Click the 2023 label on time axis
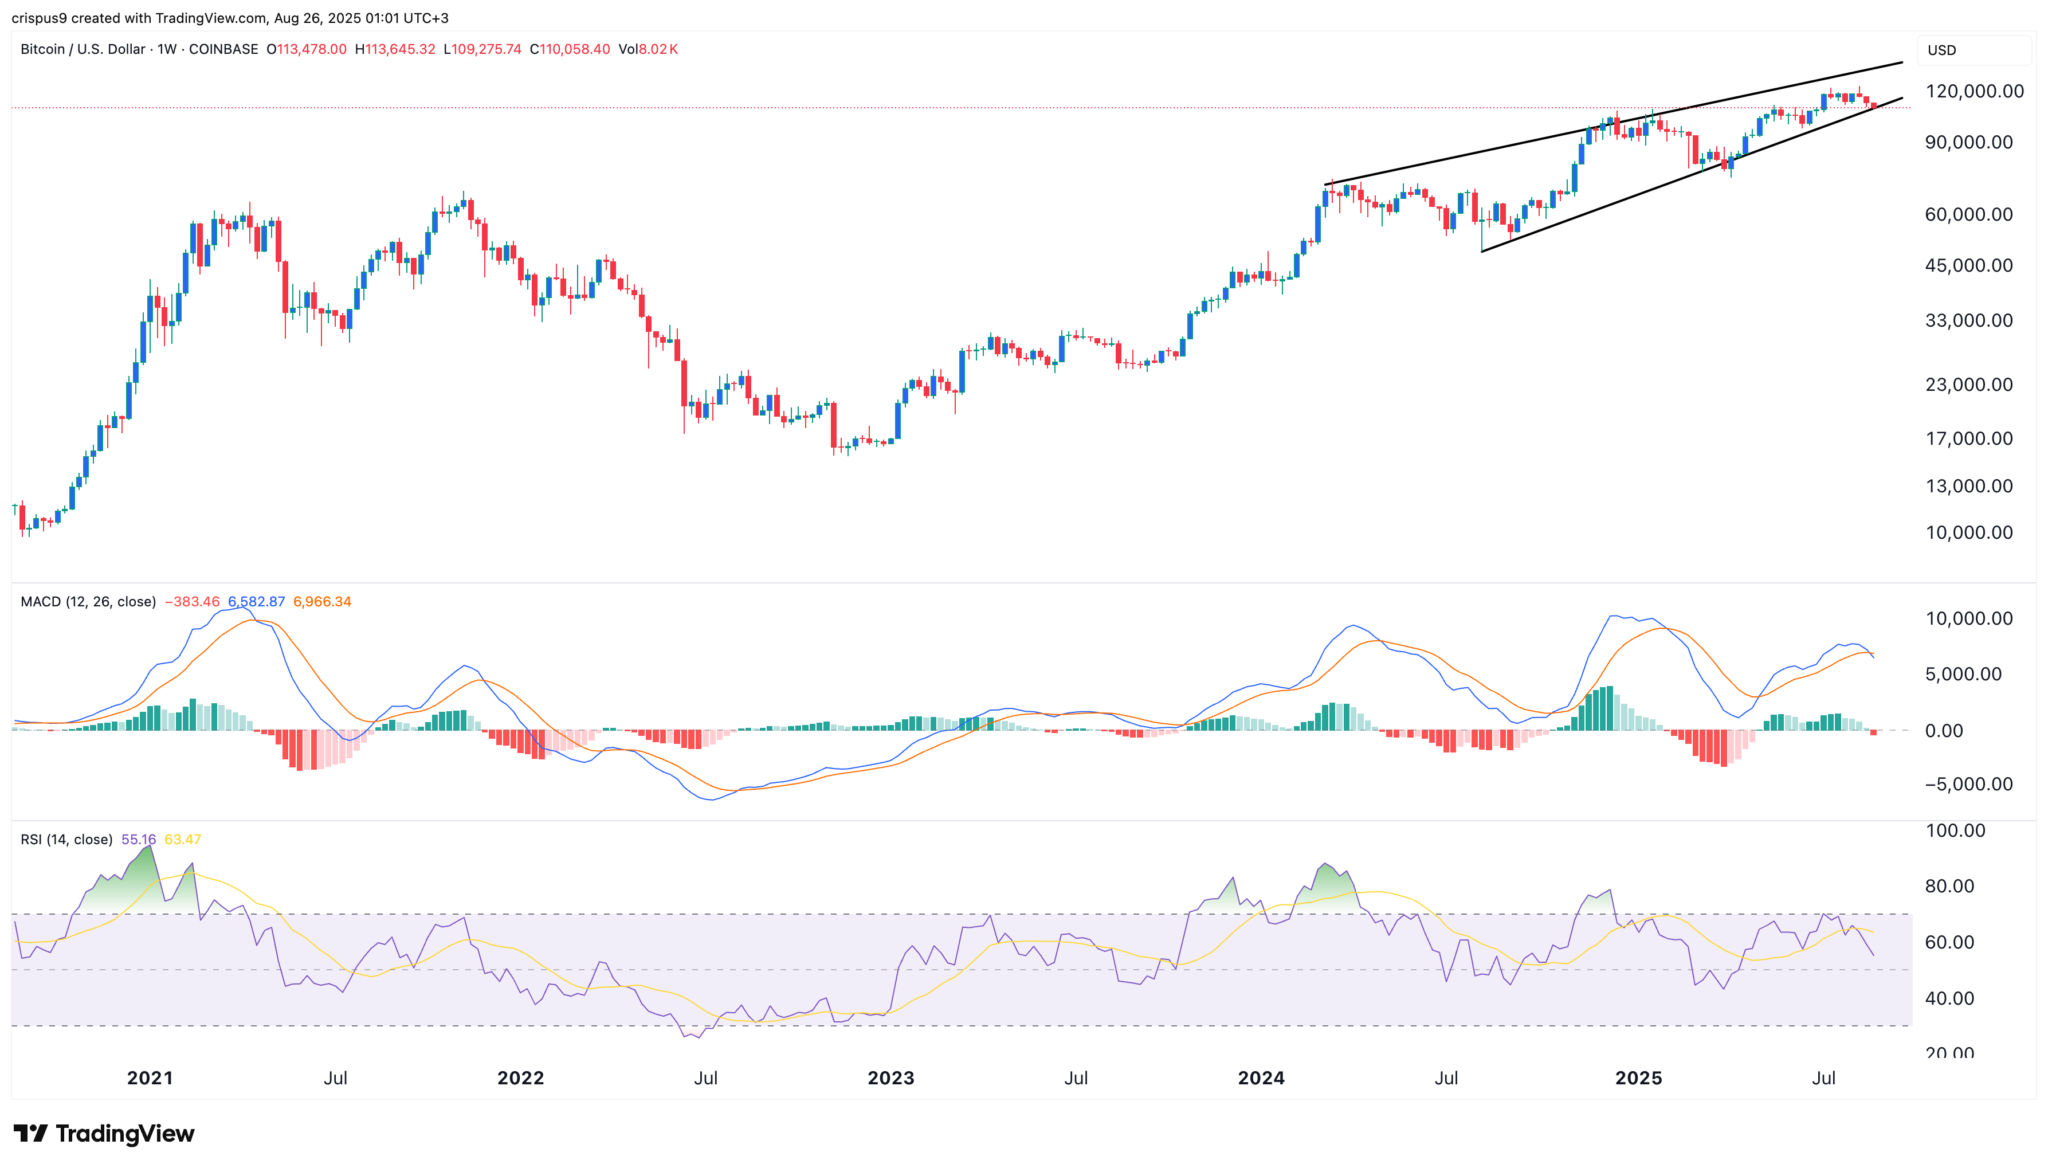 [x=890, y=1078]
